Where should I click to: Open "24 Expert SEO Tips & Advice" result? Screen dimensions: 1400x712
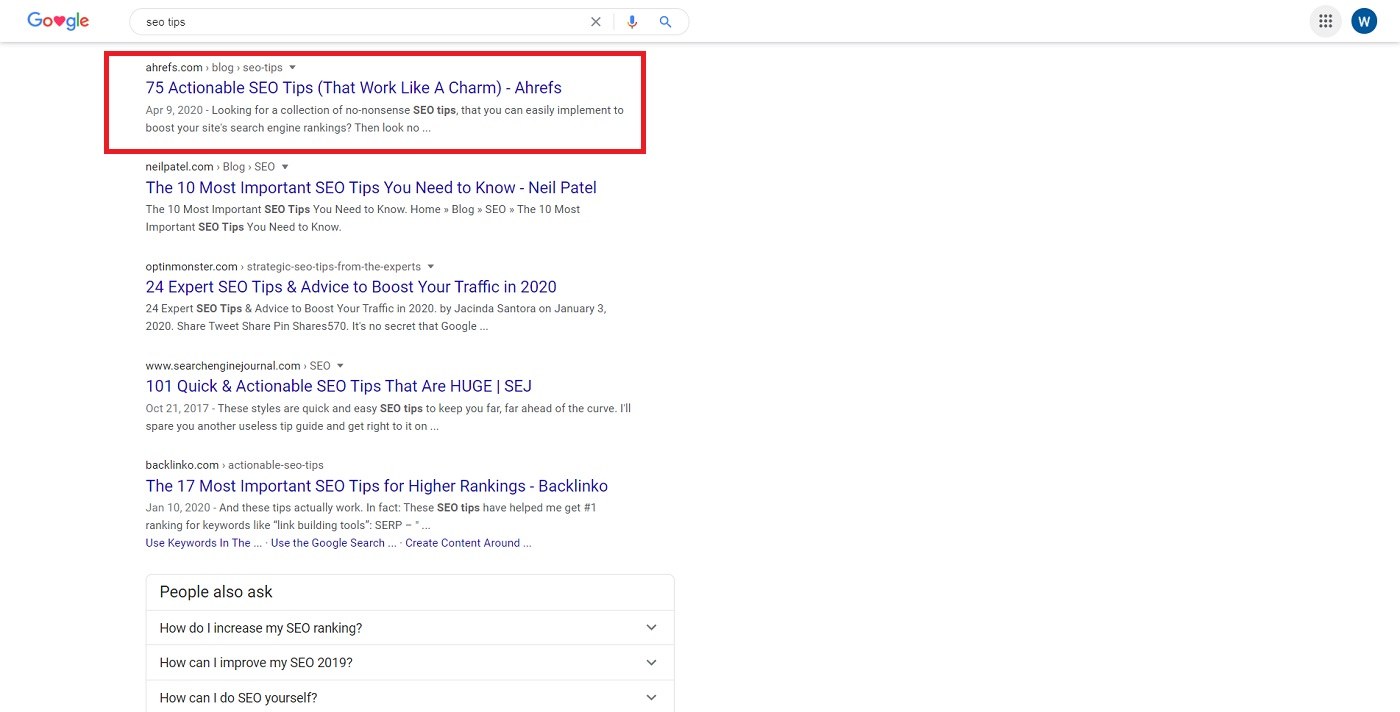tap(351, 287)
